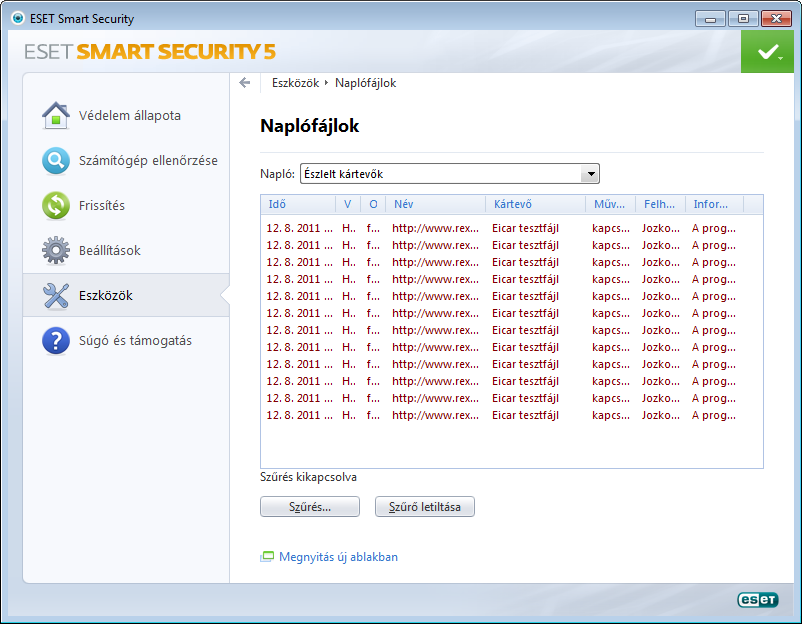The width and height of the screenshot is (802, 624).
Task: Sort by the Műv... column header
Action: tap(610, 204)
